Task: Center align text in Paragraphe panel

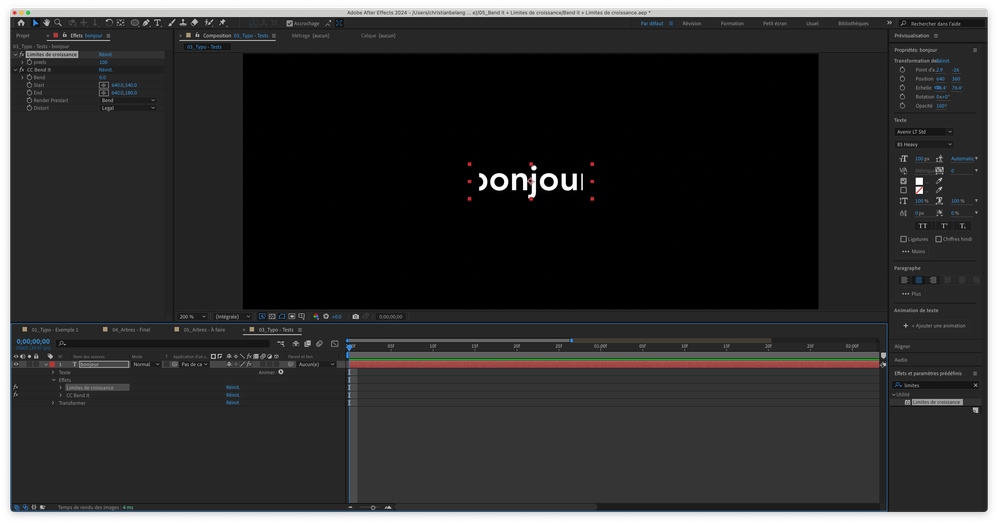Action: click(x=918, y=280)
